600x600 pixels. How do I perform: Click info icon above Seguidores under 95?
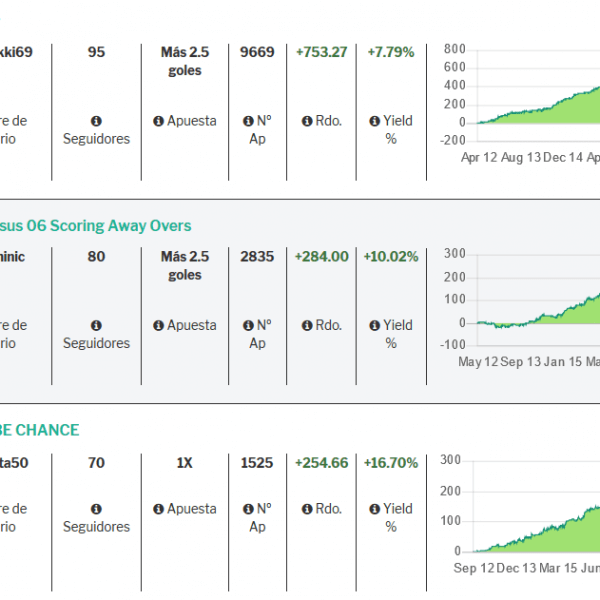[x=96, y=121]
